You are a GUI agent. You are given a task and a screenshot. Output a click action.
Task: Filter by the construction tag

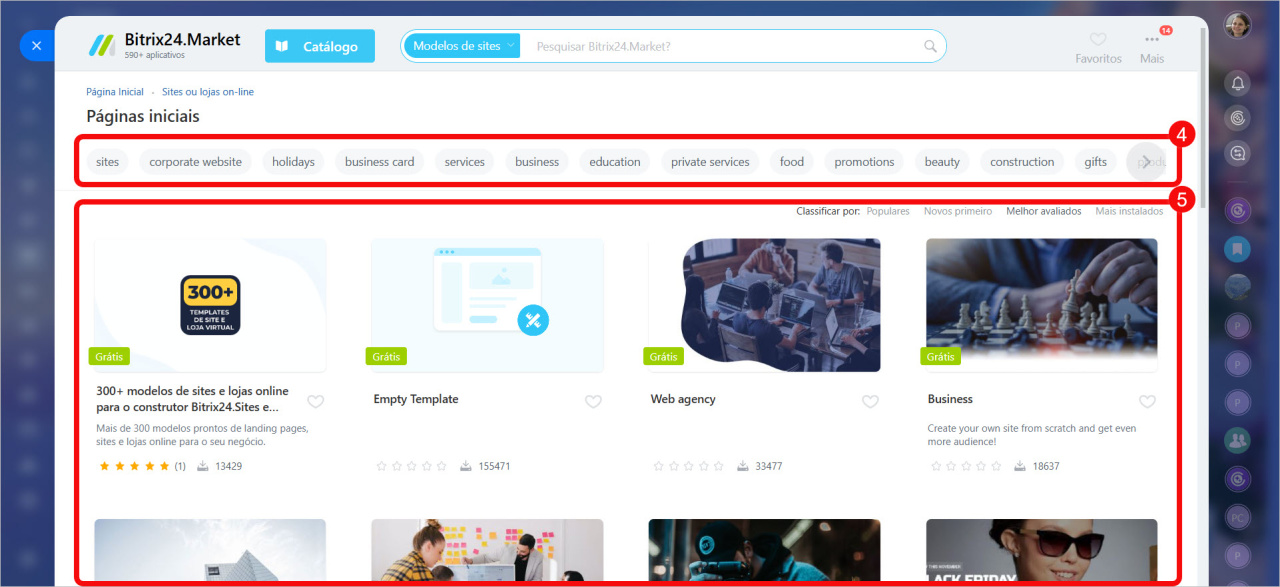tap(1022, 162)
